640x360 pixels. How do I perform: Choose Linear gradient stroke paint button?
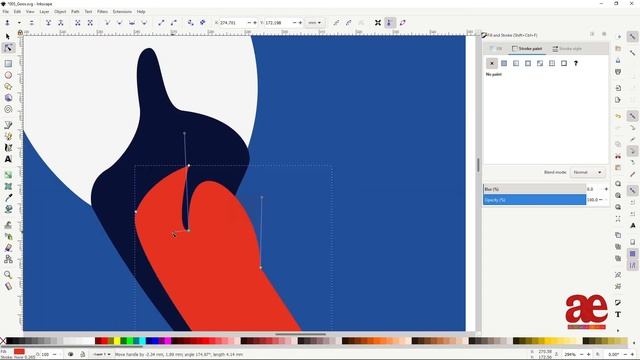pos(516,63)
